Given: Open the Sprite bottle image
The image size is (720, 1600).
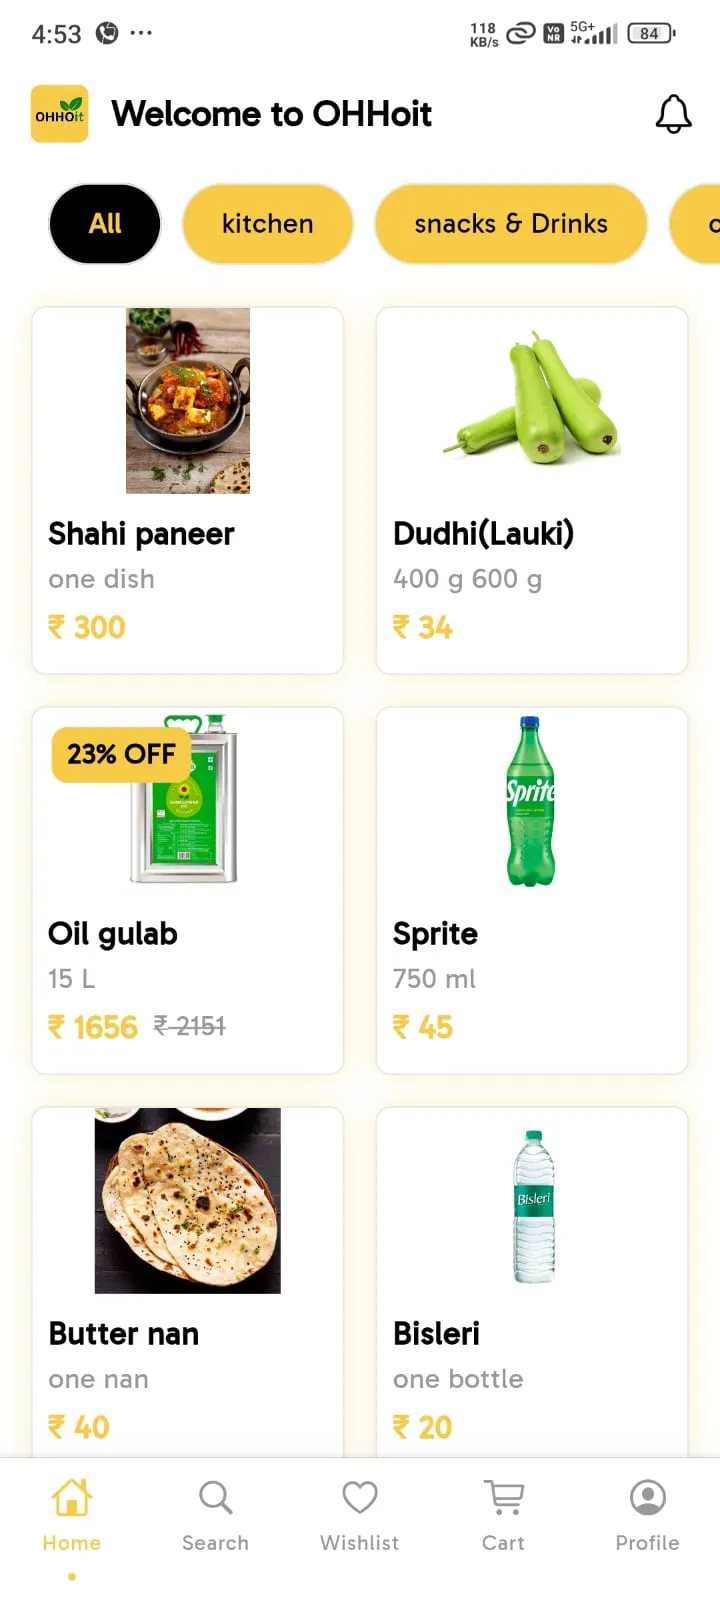Looking at the screenshot, I should click(530, 800).
